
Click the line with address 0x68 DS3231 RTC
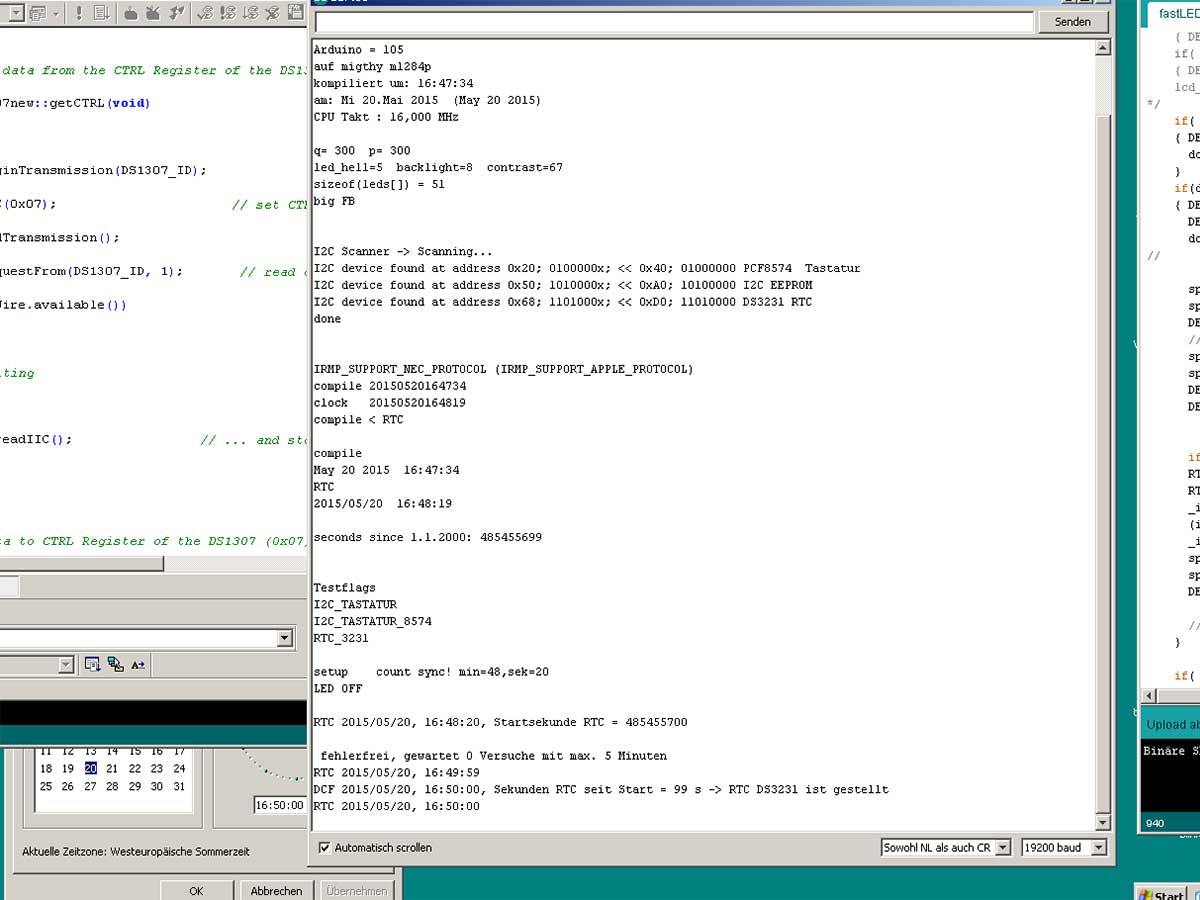pyautogui.click(x=563, y=302)
